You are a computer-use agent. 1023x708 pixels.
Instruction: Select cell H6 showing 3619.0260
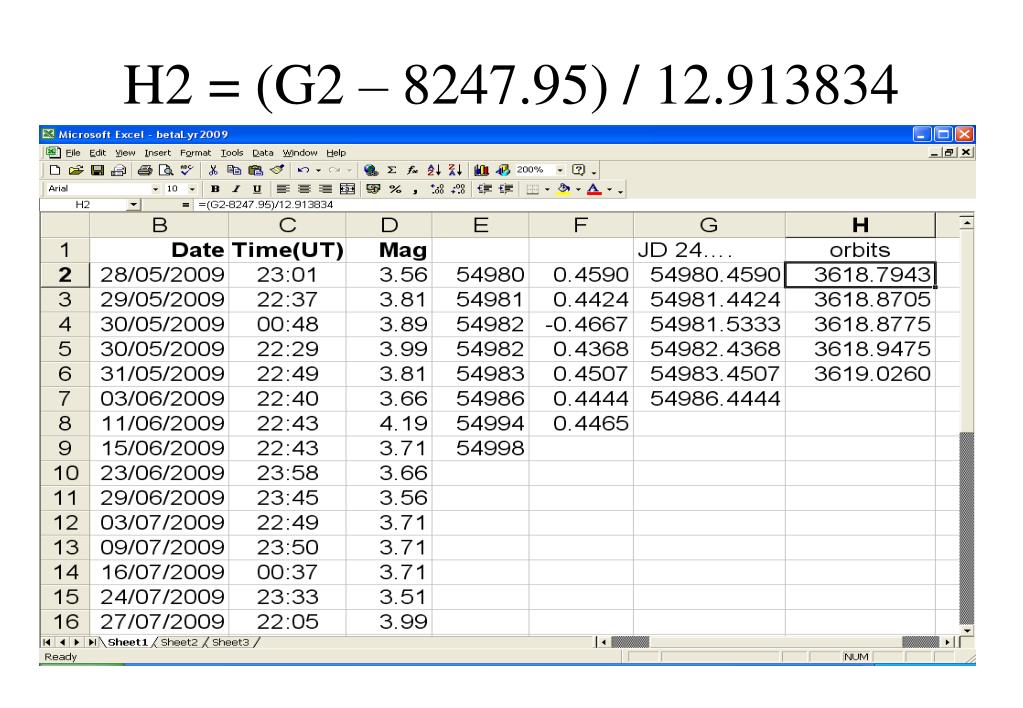pos(861,374)
